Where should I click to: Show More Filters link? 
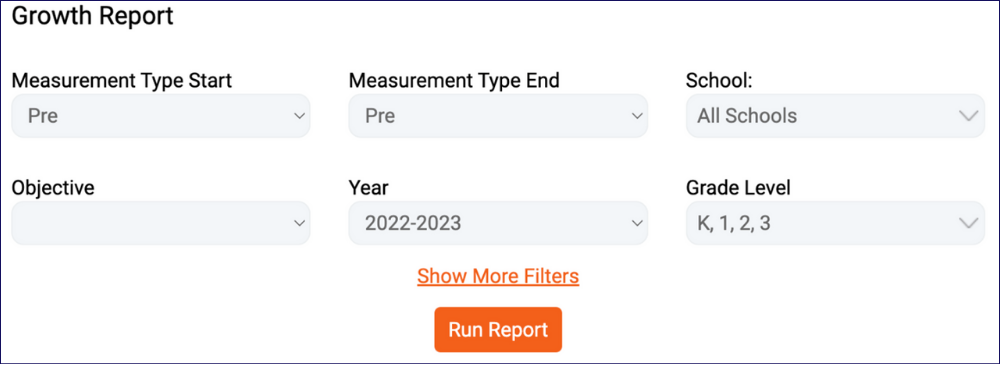click(498, 276)
